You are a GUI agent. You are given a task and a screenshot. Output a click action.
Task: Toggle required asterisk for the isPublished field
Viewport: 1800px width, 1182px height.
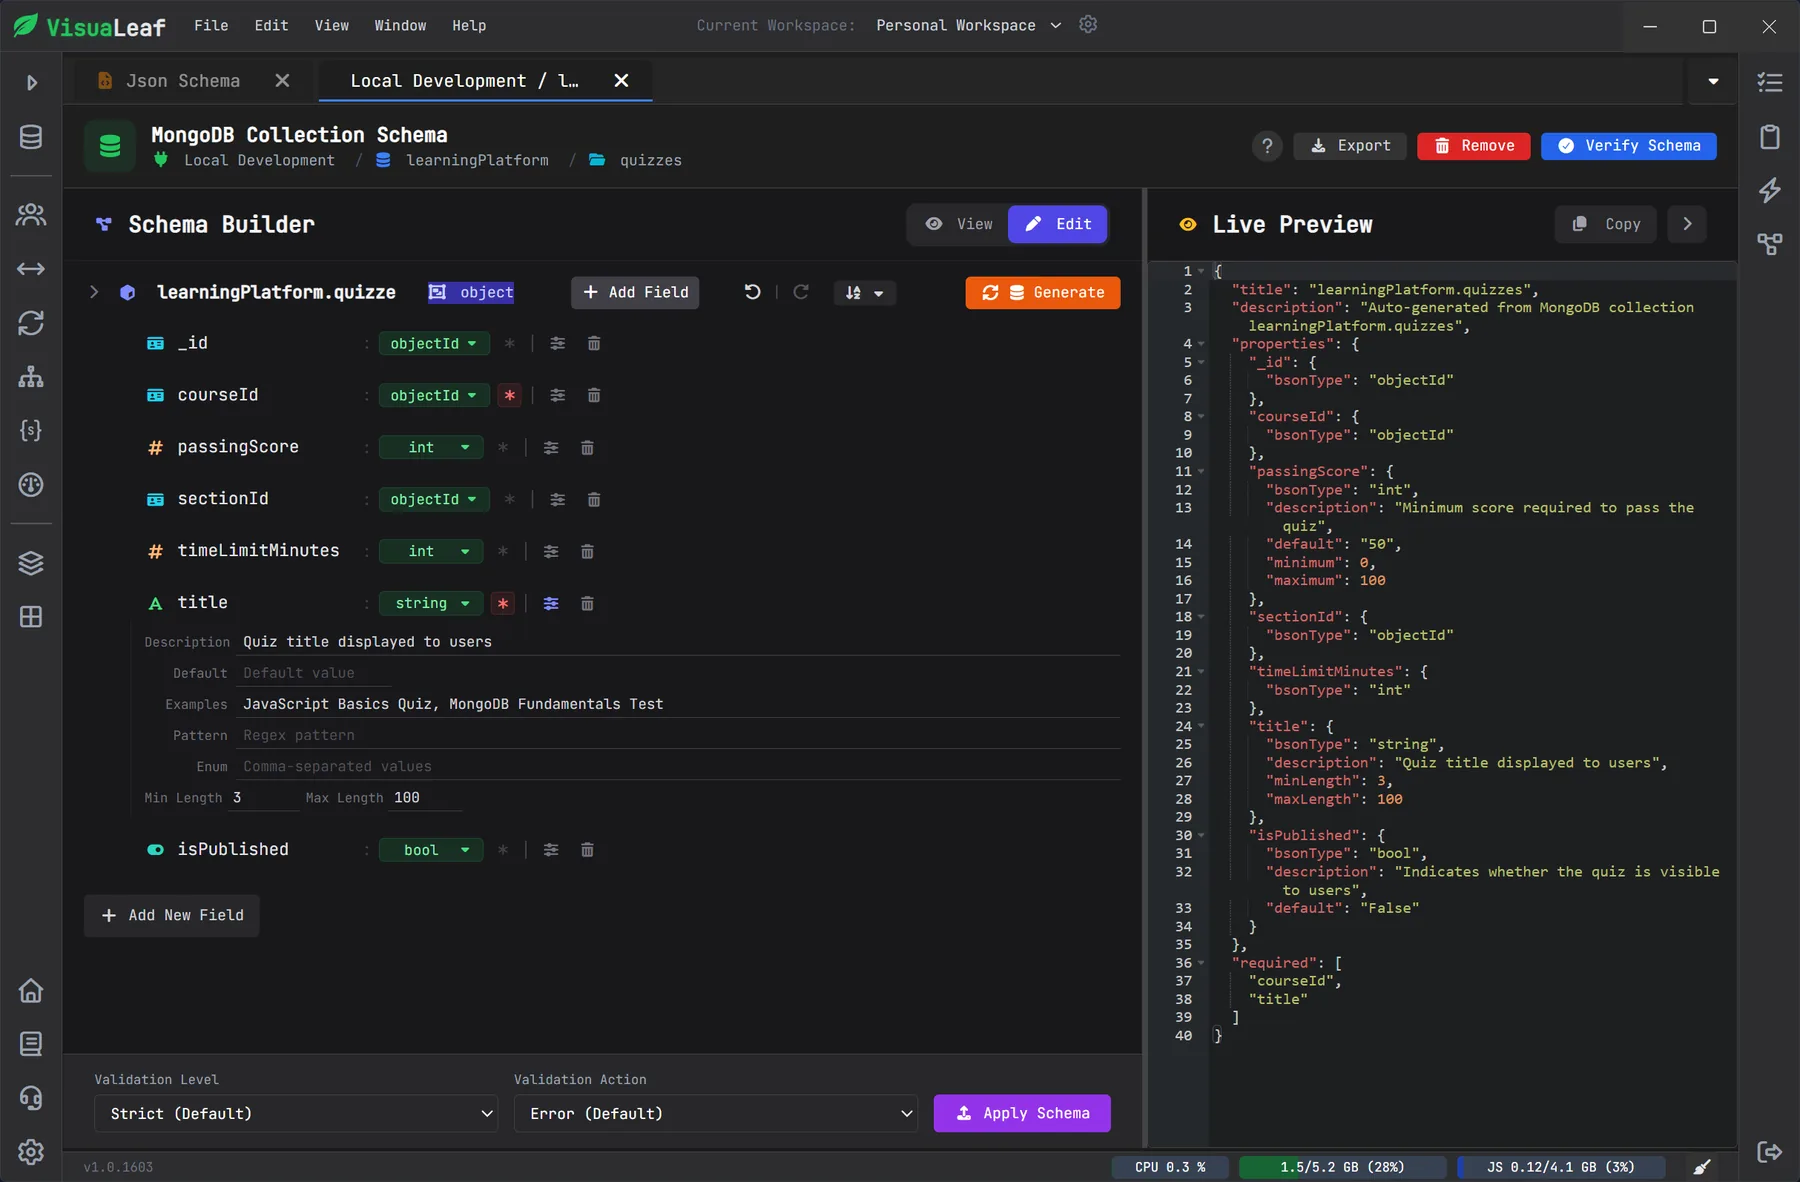[x=503, y=849]
